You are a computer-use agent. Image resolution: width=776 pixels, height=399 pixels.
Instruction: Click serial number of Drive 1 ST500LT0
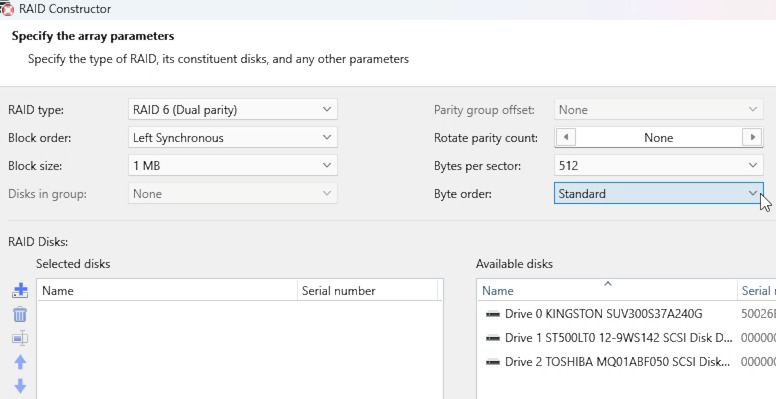coord(758,338)
